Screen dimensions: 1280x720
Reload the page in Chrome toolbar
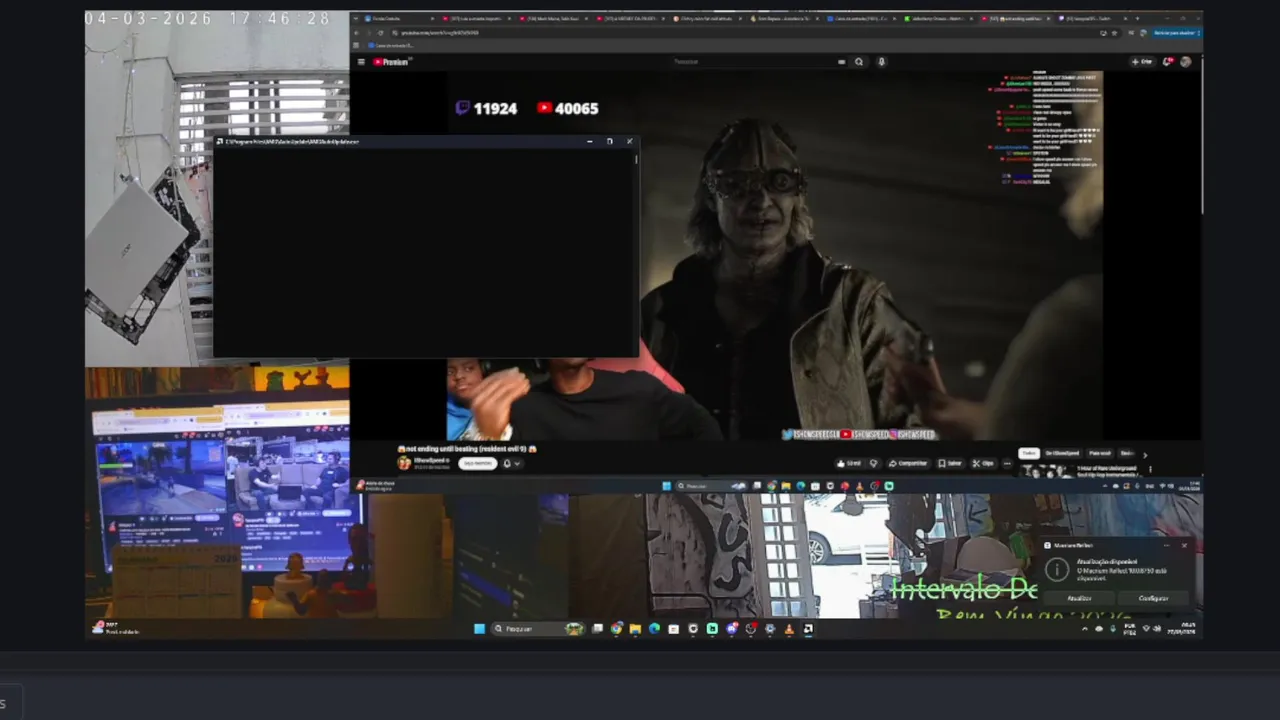(x=380, y=33)
